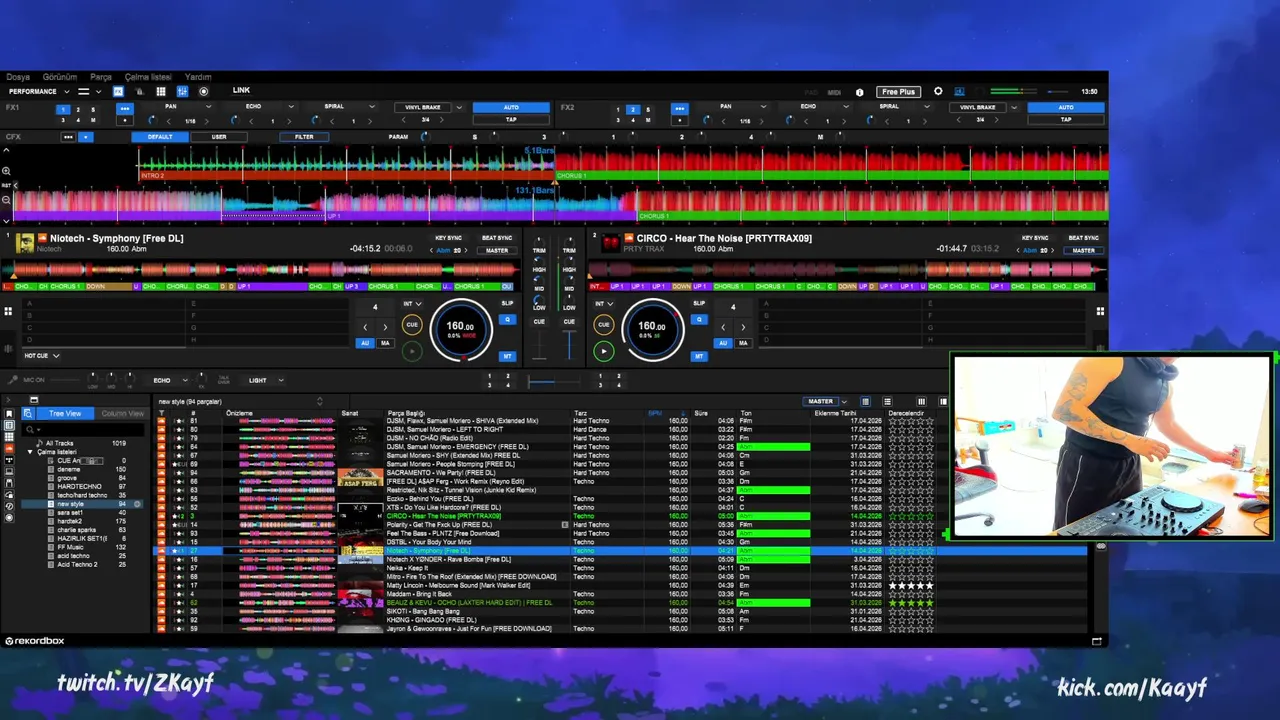Set deck 1 as MASTER
1280x720 pixels.
[x=497, y=250]
